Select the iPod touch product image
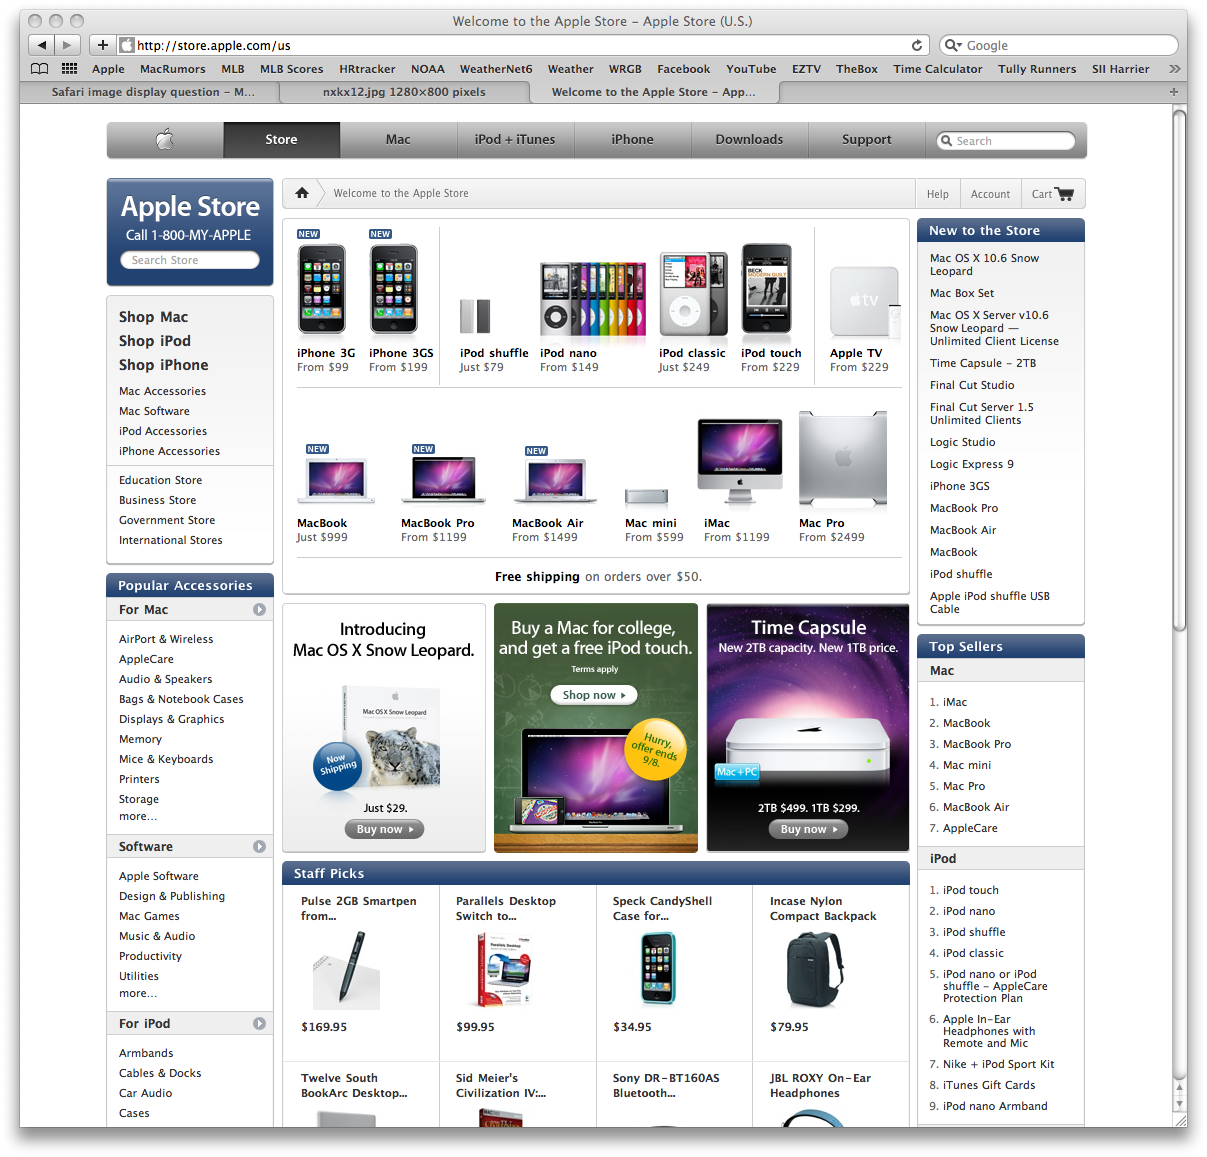Image resolution: width=1207 pixels, height=1157 pixels. pos(767,290)
